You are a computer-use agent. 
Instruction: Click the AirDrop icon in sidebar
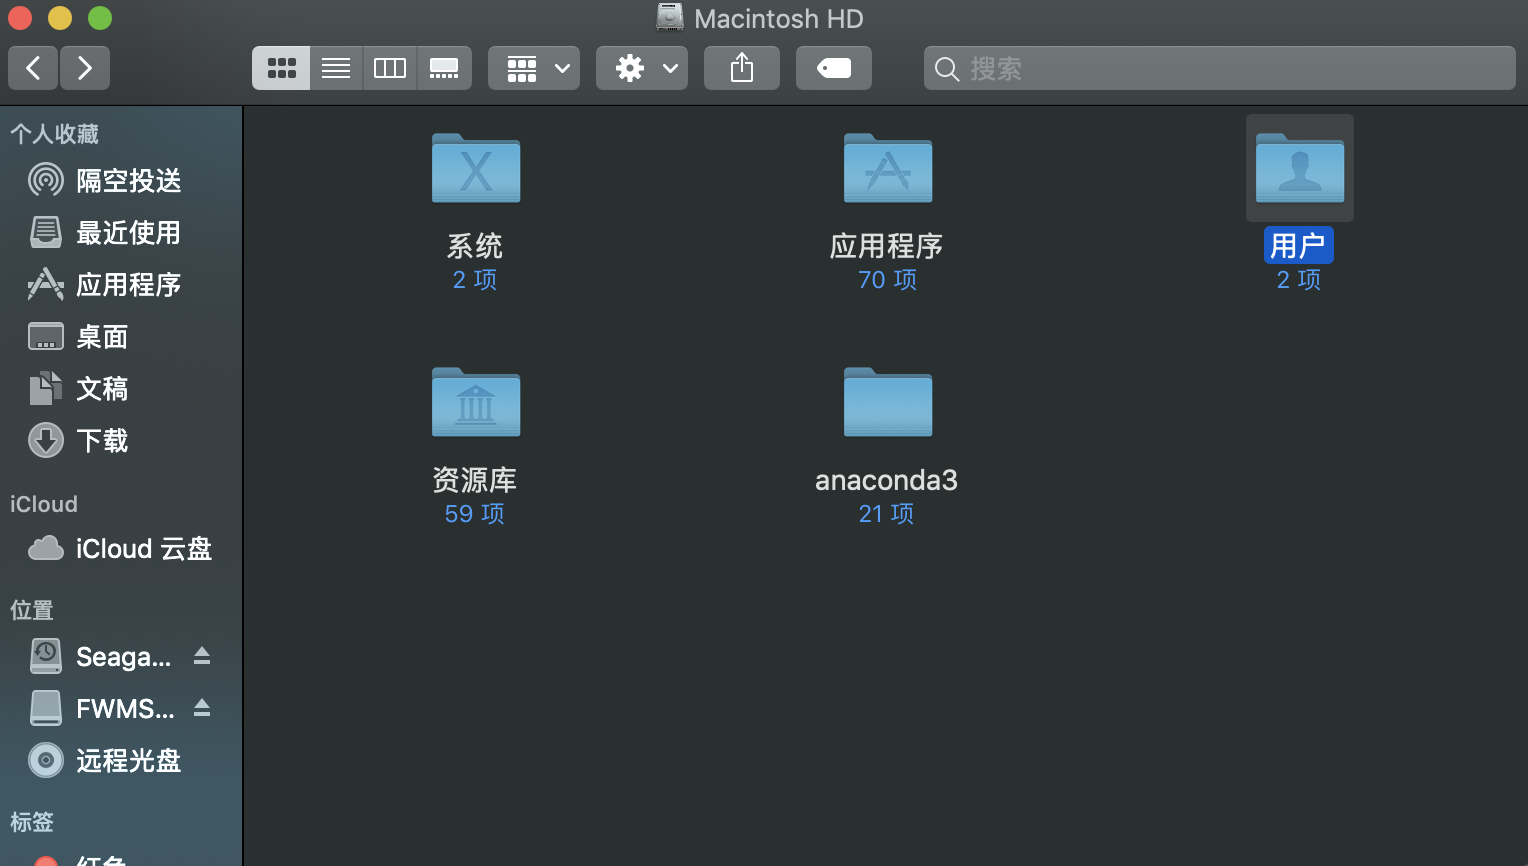point(46,180)
